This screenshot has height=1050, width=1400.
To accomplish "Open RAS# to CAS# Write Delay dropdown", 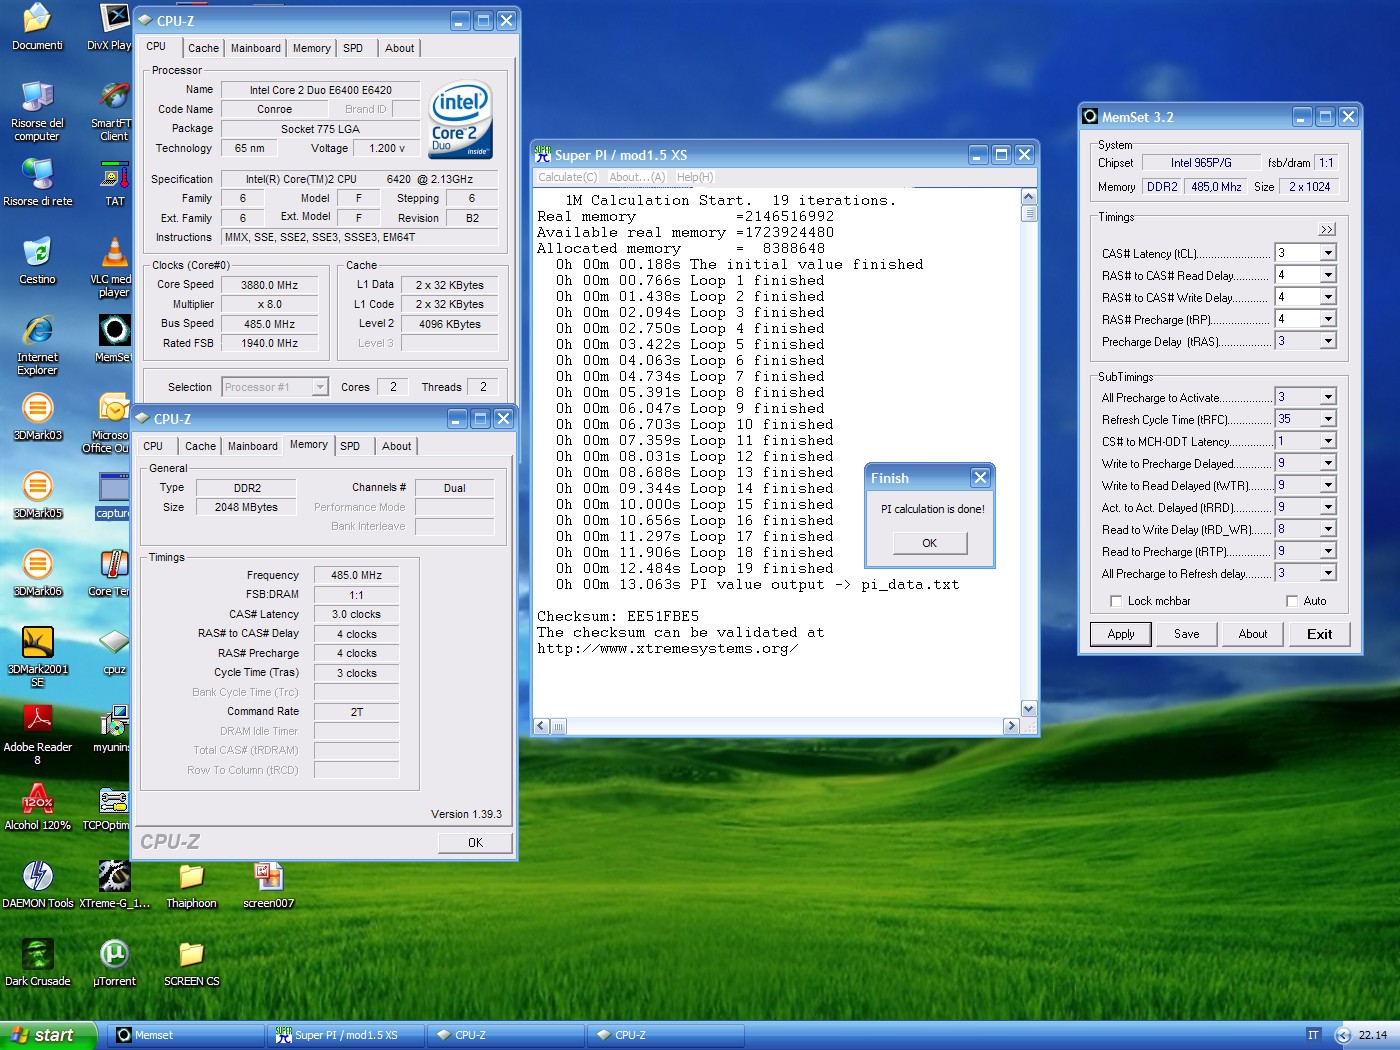I will point(1328,297).
